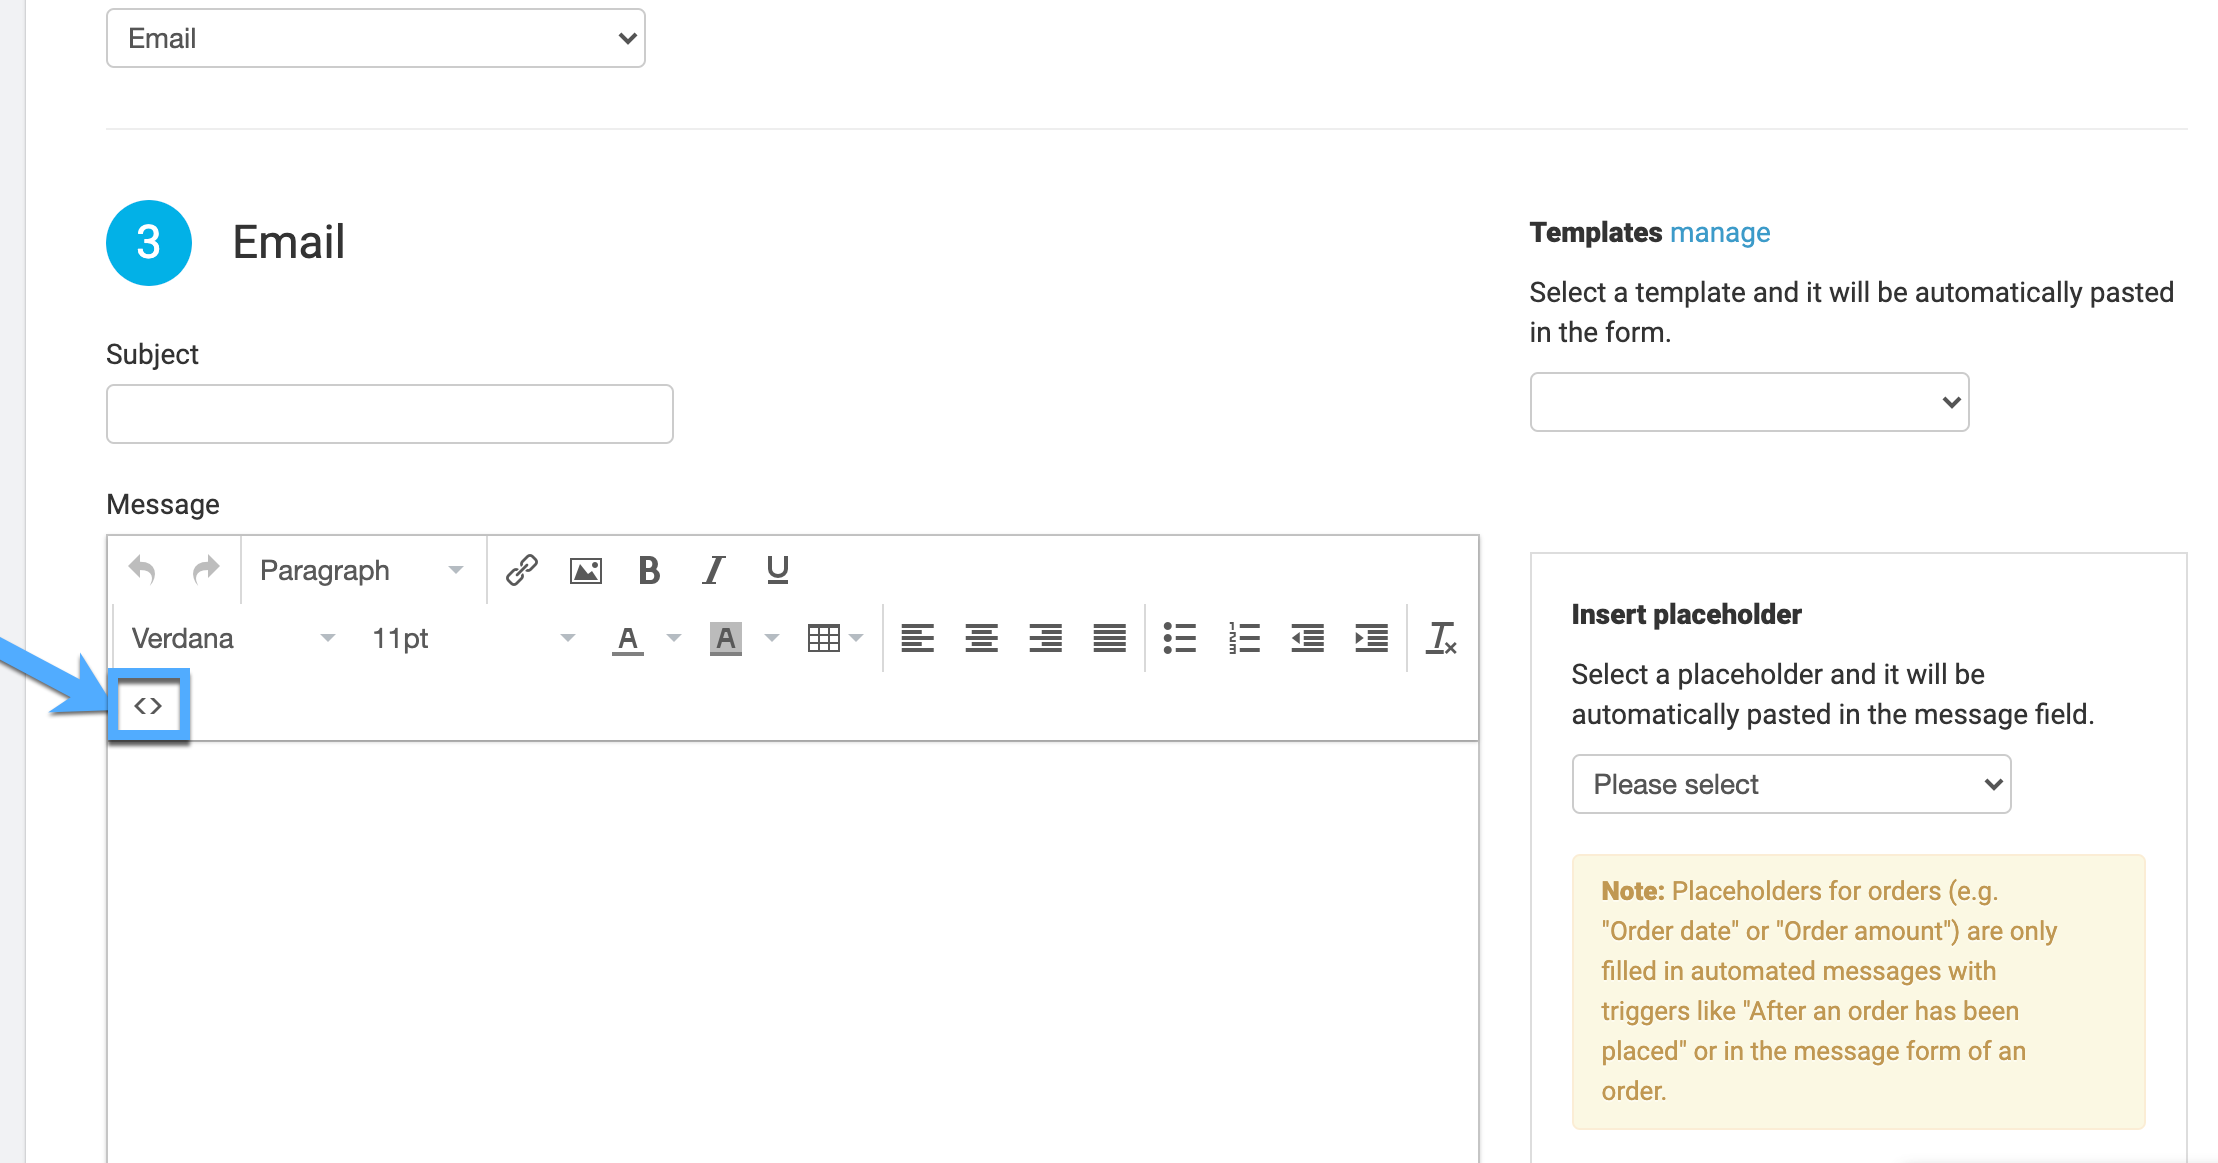Click the undo arrow in editor toolbar

click(x=143, y=570)
